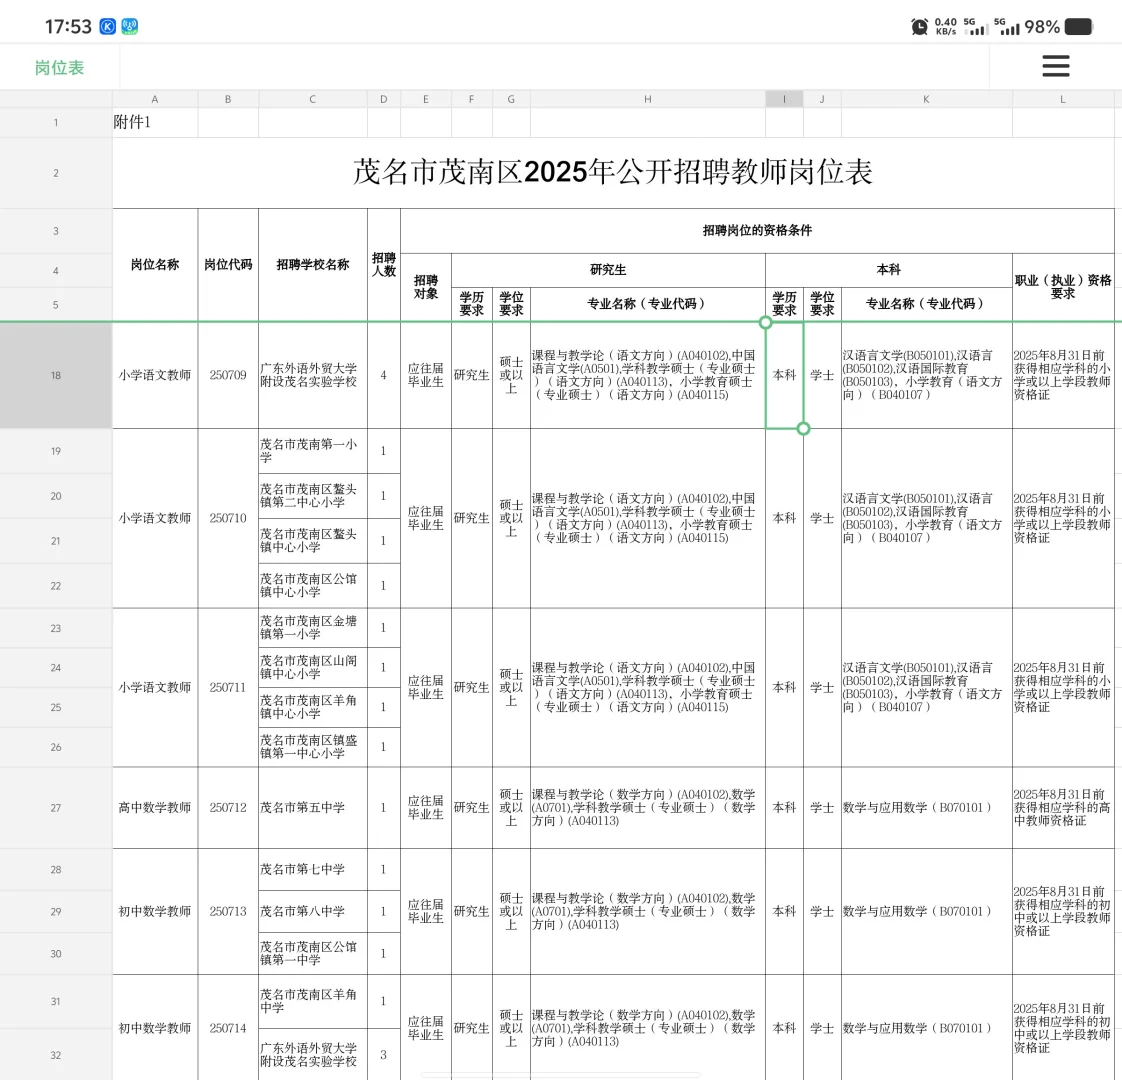Image resolution: width=1122 pixels, height=1080 pixels.
Task: Click header cell 招聘岗位的资格条件
Action: [757, 230]
